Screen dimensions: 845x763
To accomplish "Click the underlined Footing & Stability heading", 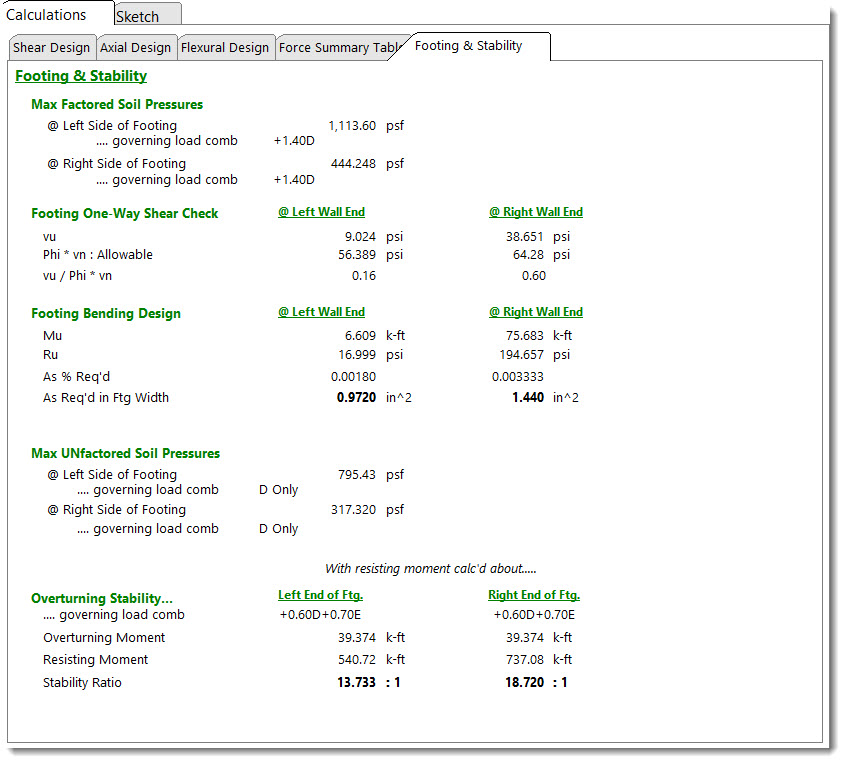I will (81, 76).
